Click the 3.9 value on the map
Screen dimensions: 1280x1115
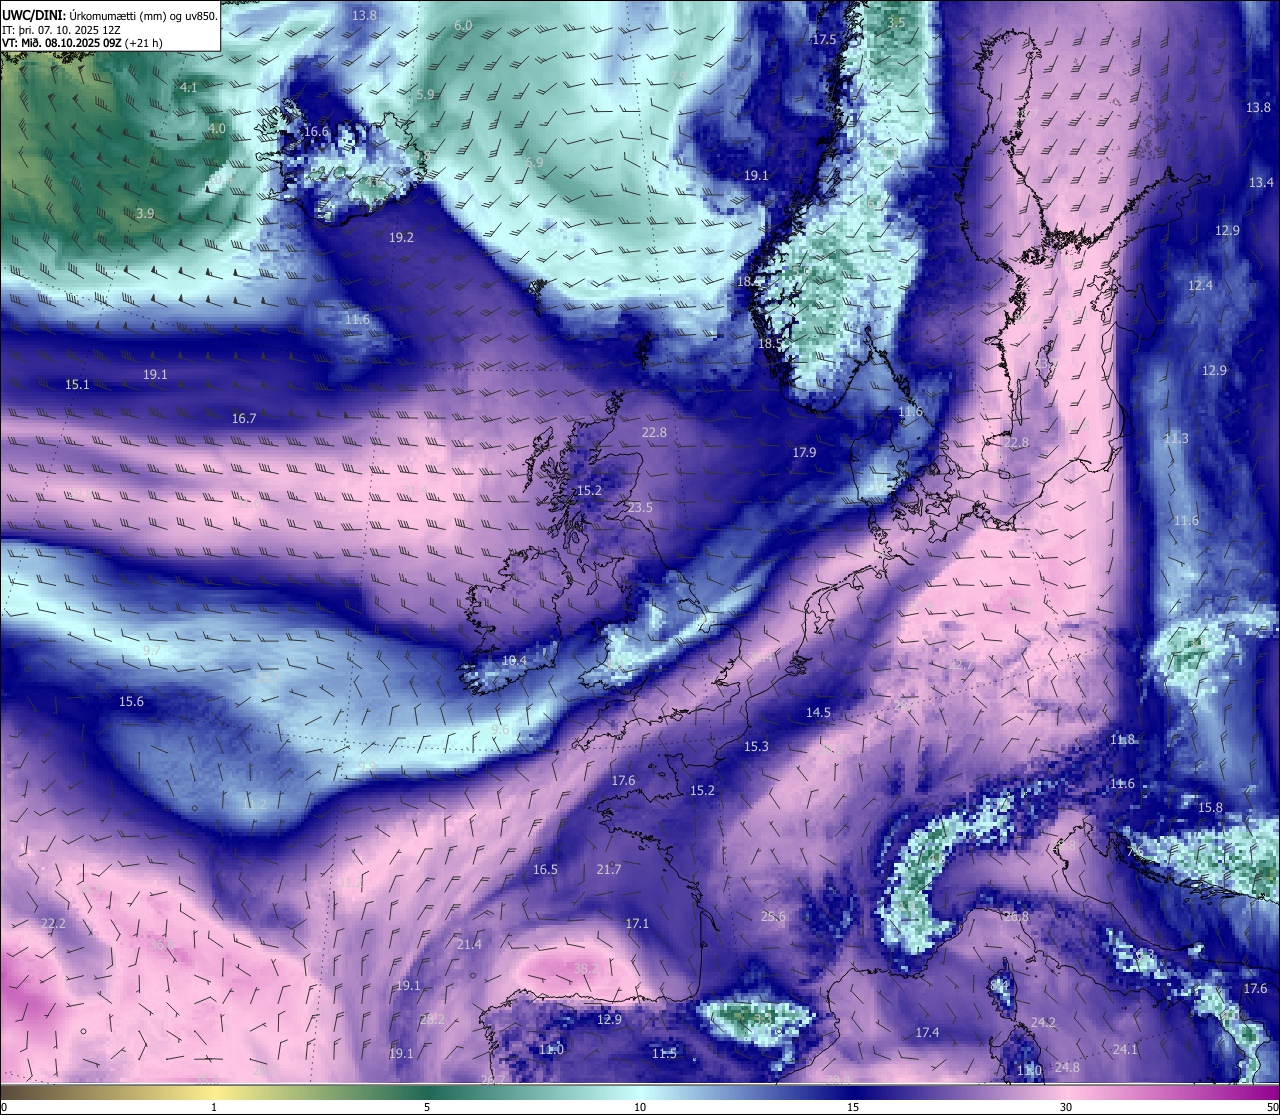(145, 213)
